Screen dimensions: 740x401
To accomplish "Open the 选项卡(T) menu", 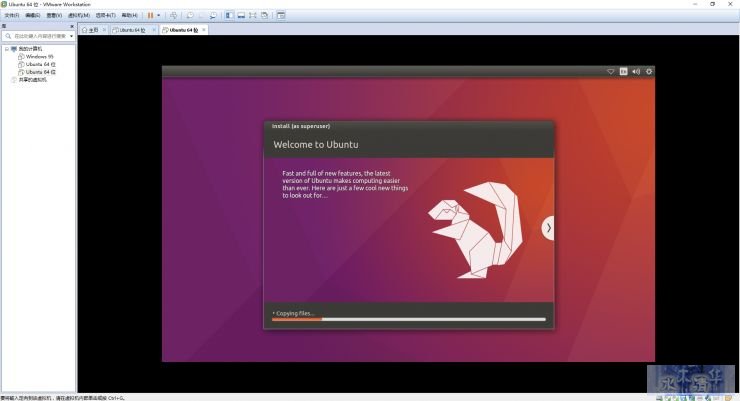I will (x=106, y=16).
